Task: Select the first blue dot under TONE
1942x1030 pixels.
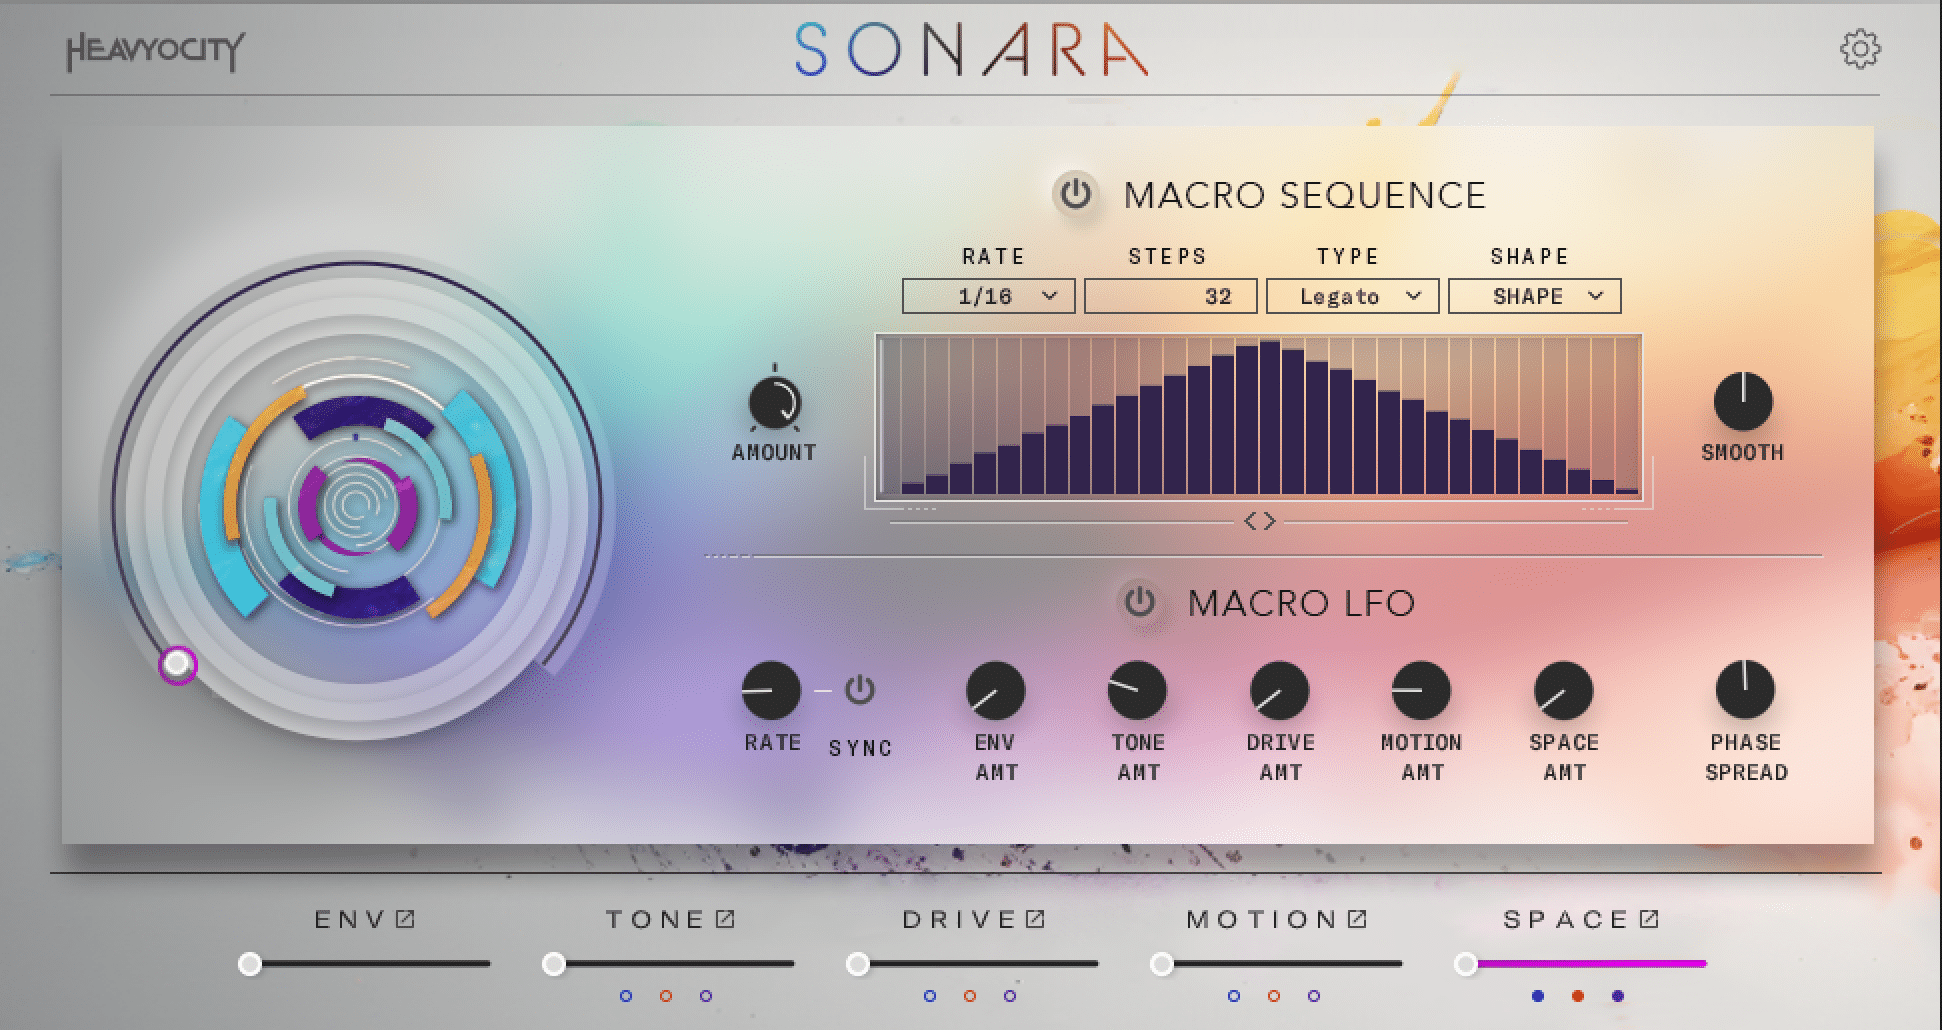Action: 626,996
